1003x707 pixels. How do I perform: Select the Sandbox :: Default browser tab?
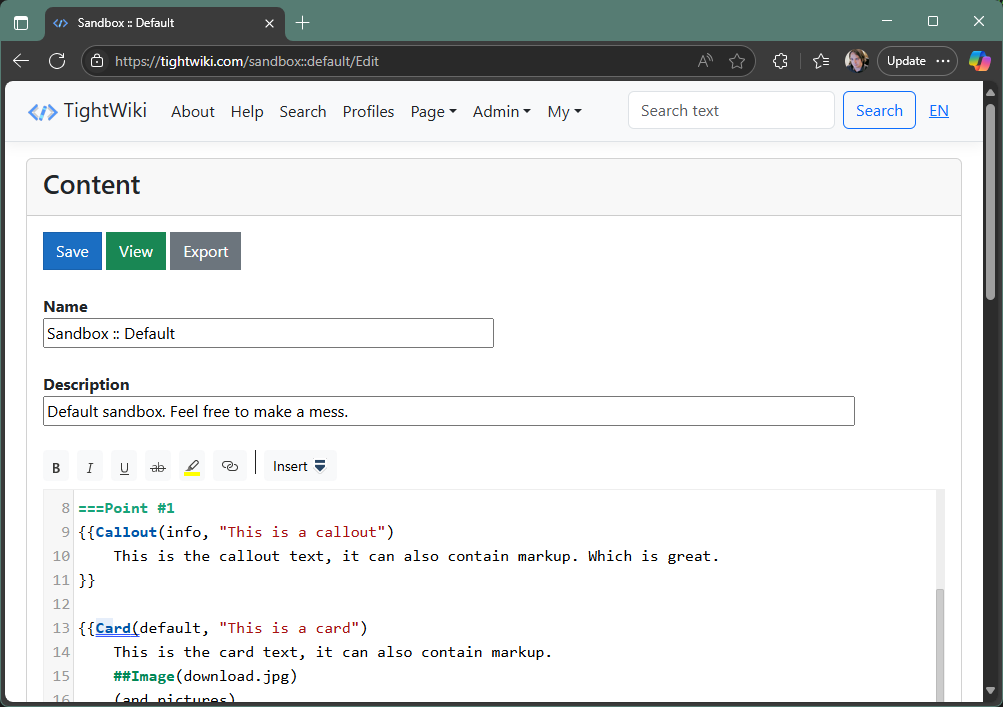point(164,23)
